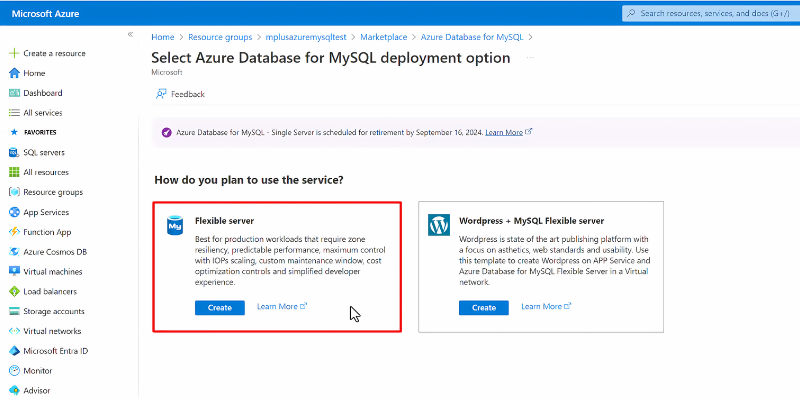Open Learn More link for Wordpress card
Image resolution: width=800 pixels, height=400 pixels.
[x=546, y=307]
